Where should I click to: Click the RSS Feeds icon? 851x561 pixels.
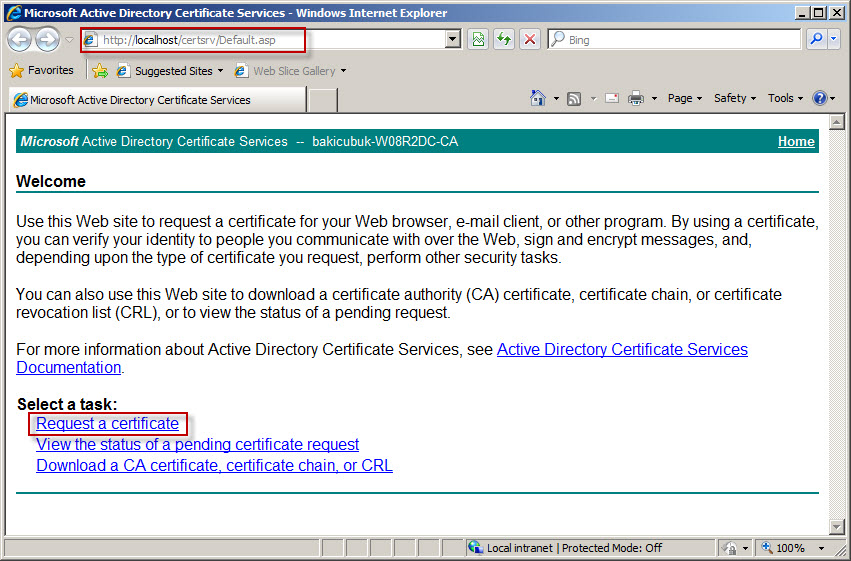574,98
